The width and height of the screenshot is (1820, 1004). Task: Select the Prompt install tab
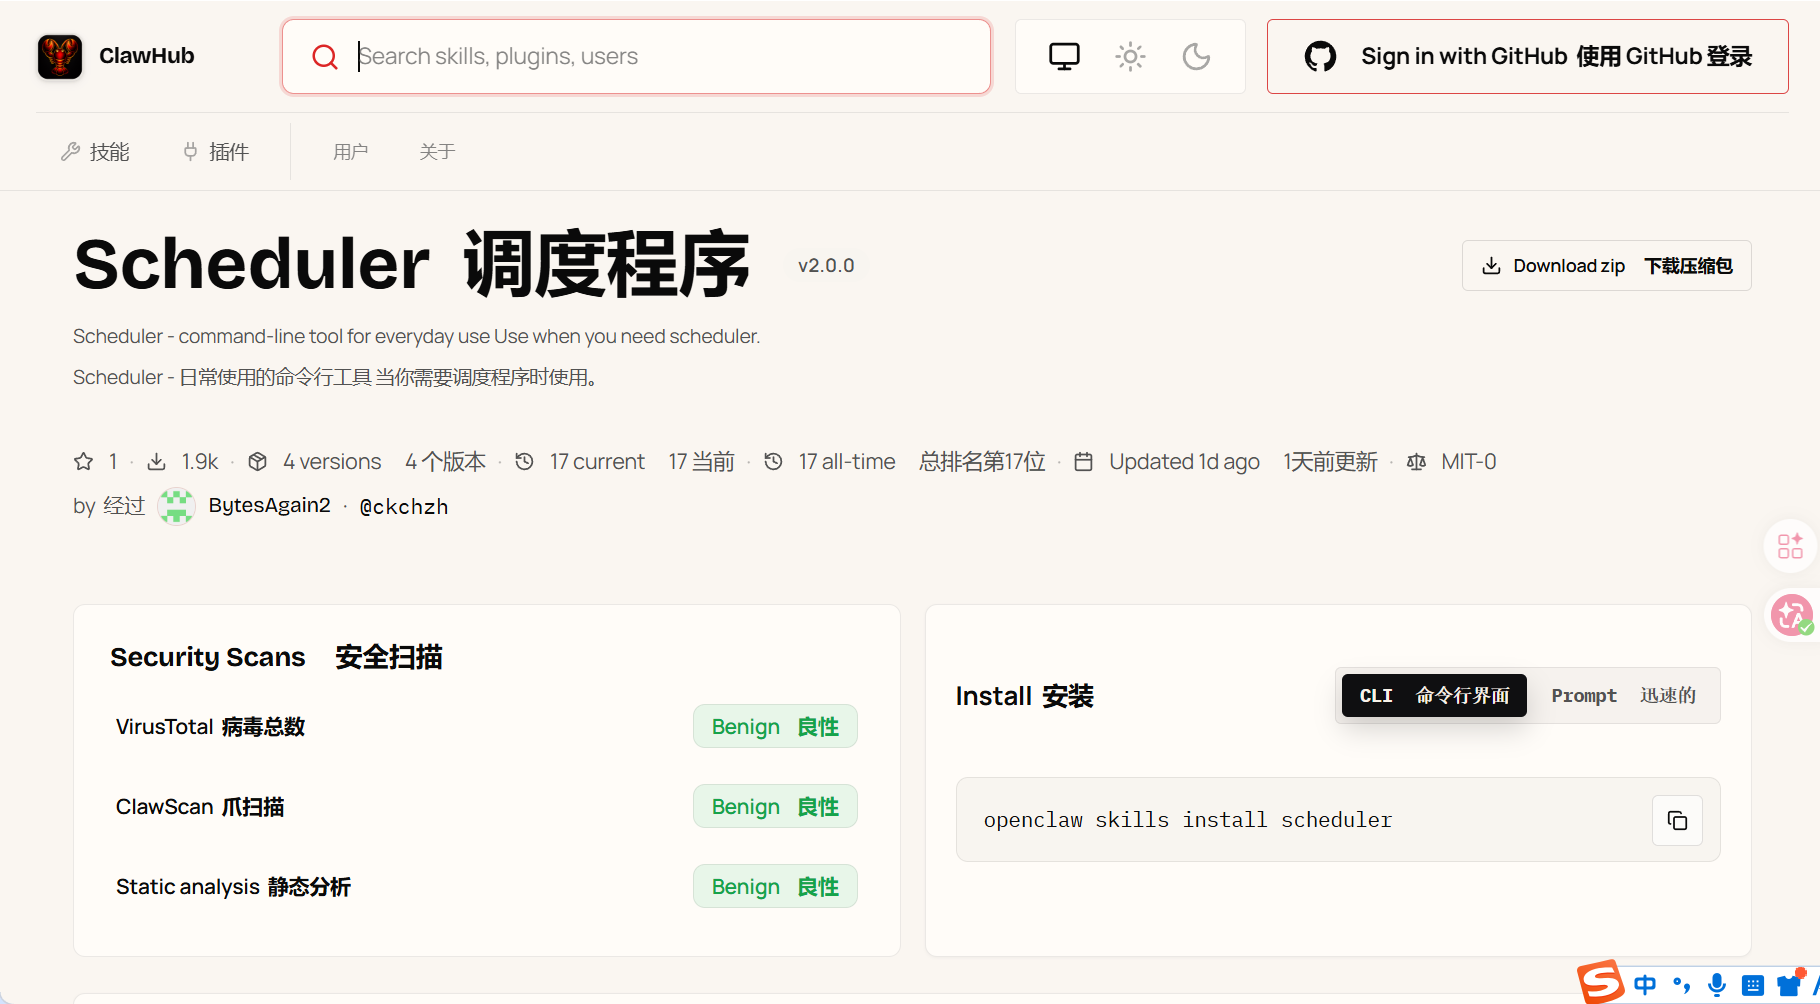[x=1623, y=696]
